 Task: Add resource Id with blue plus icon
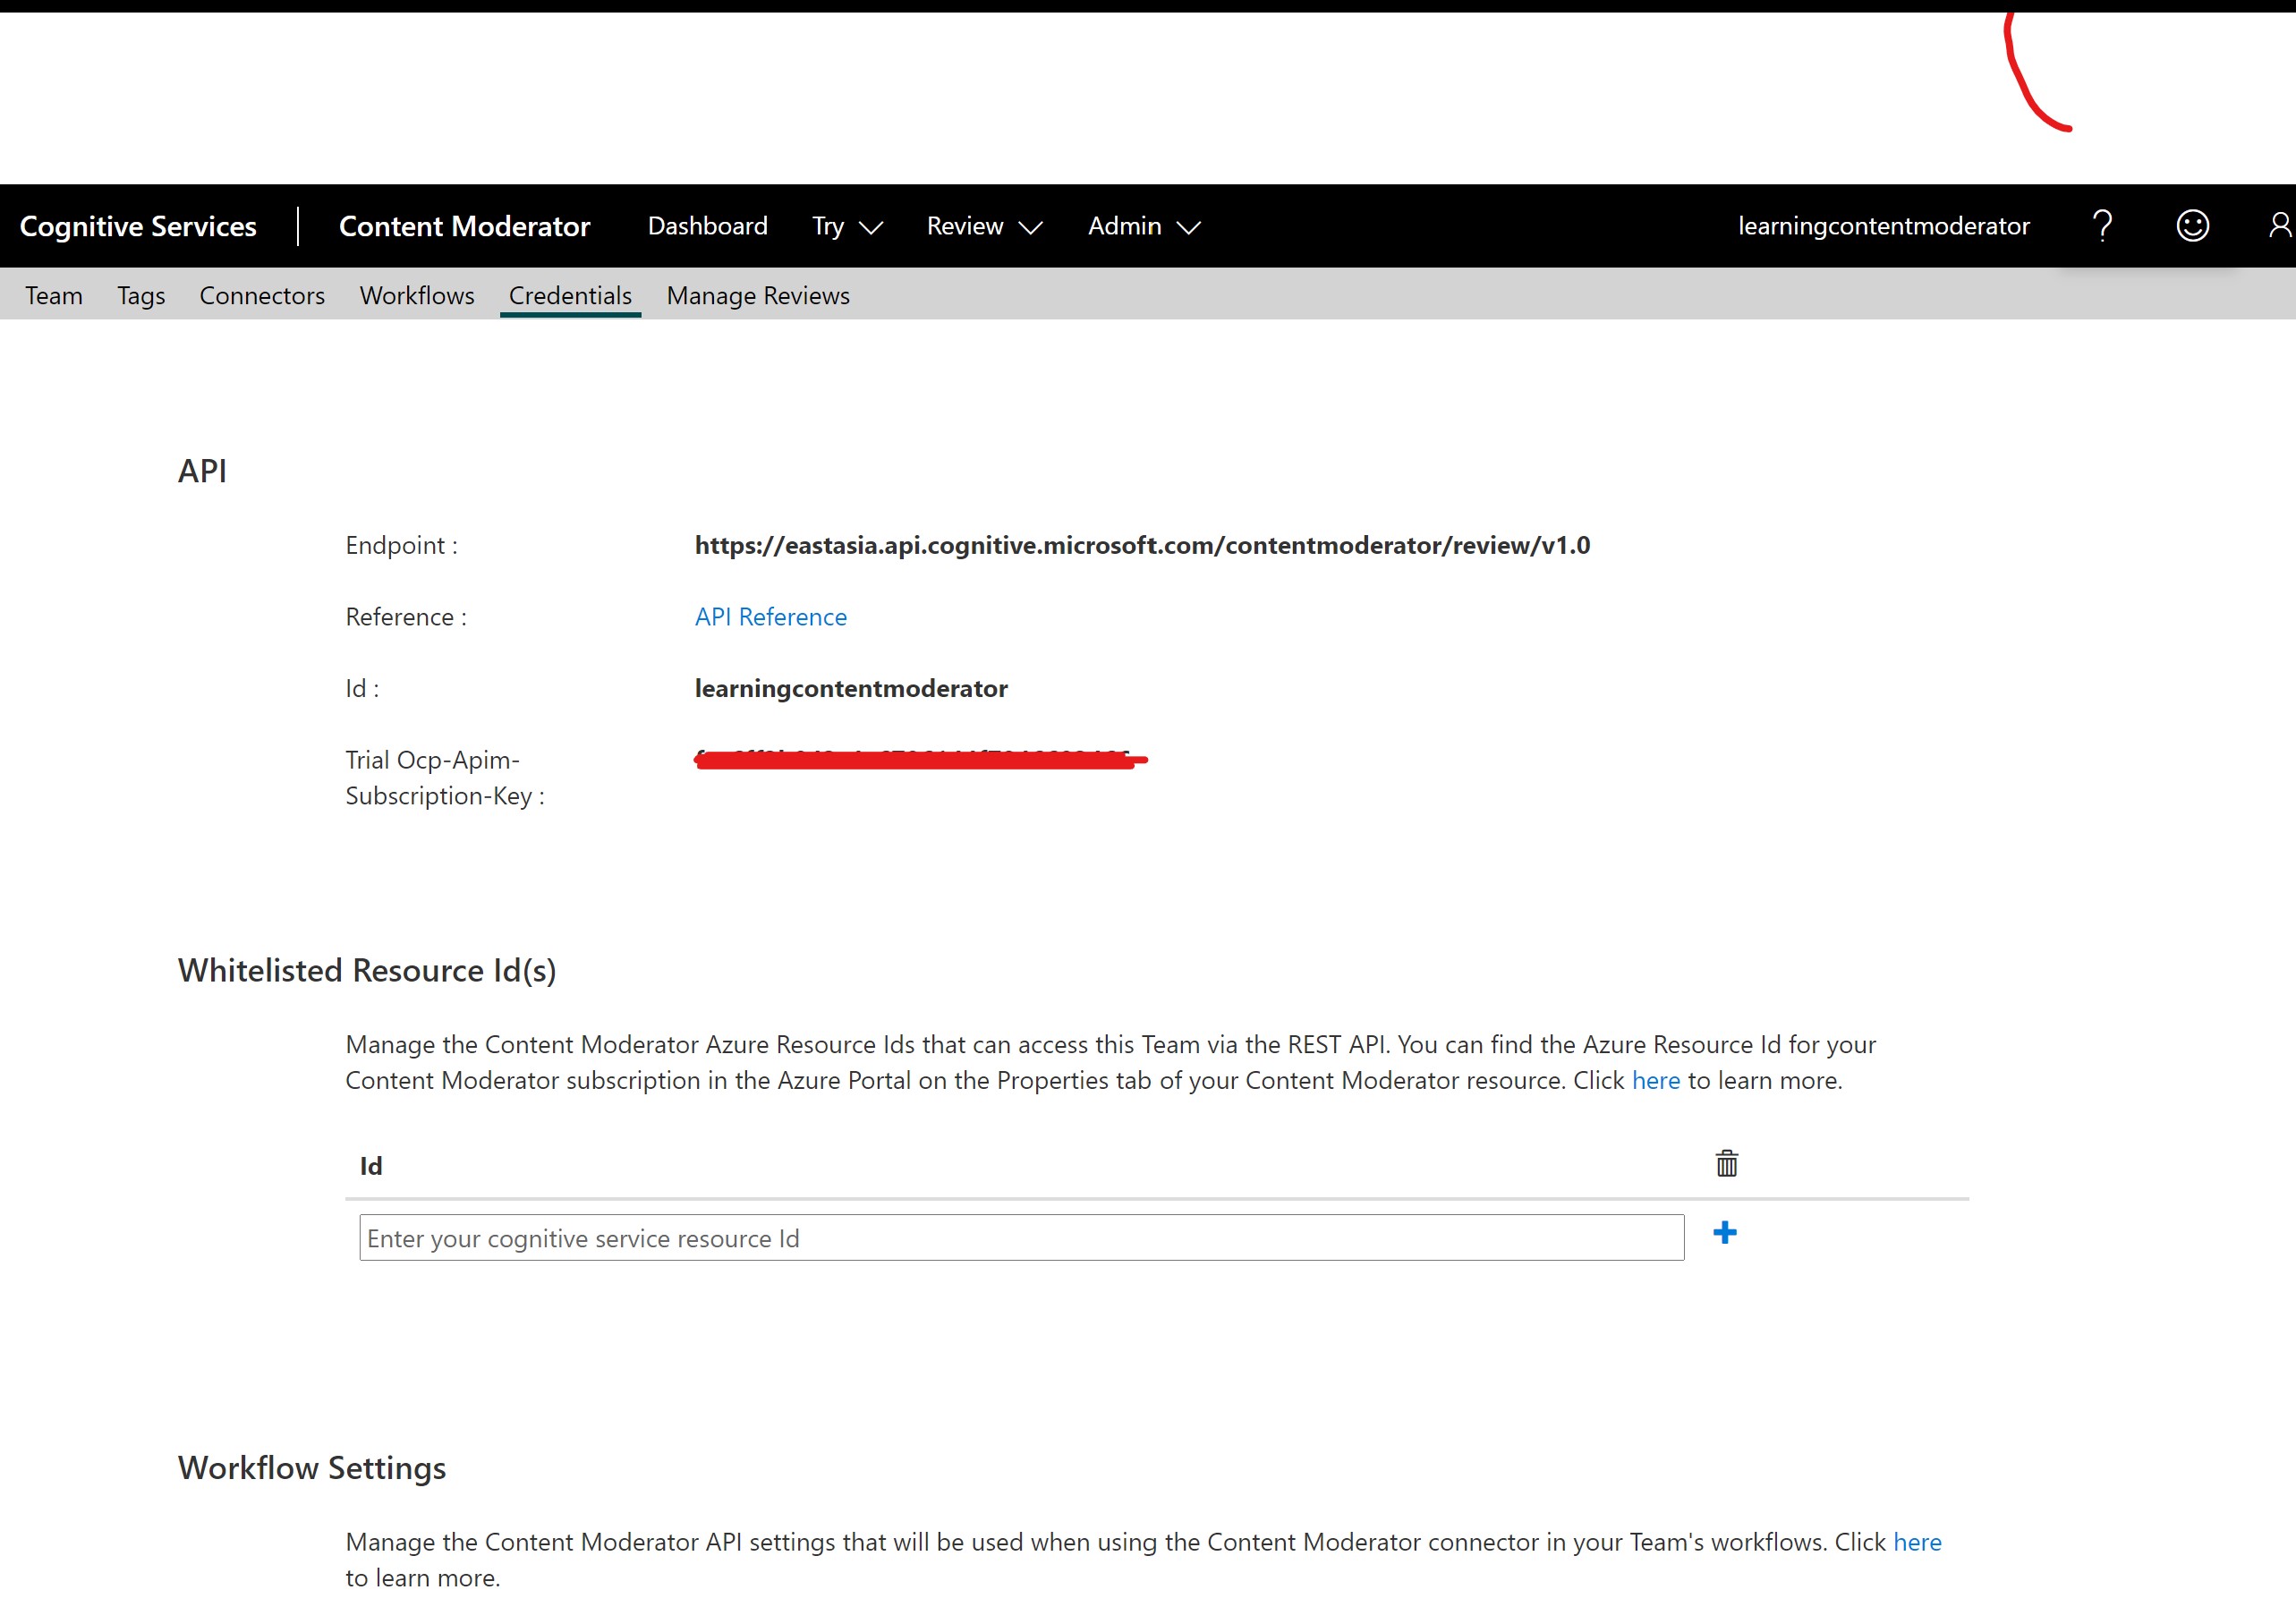(x=1725, y=1232)
